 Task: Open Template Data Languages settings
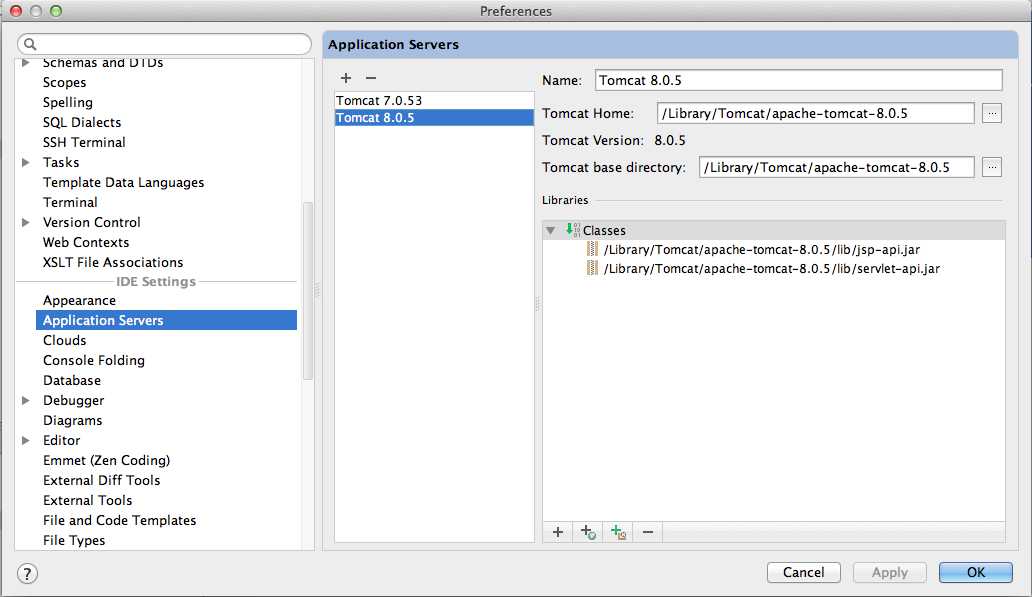[x=124, y=182]
